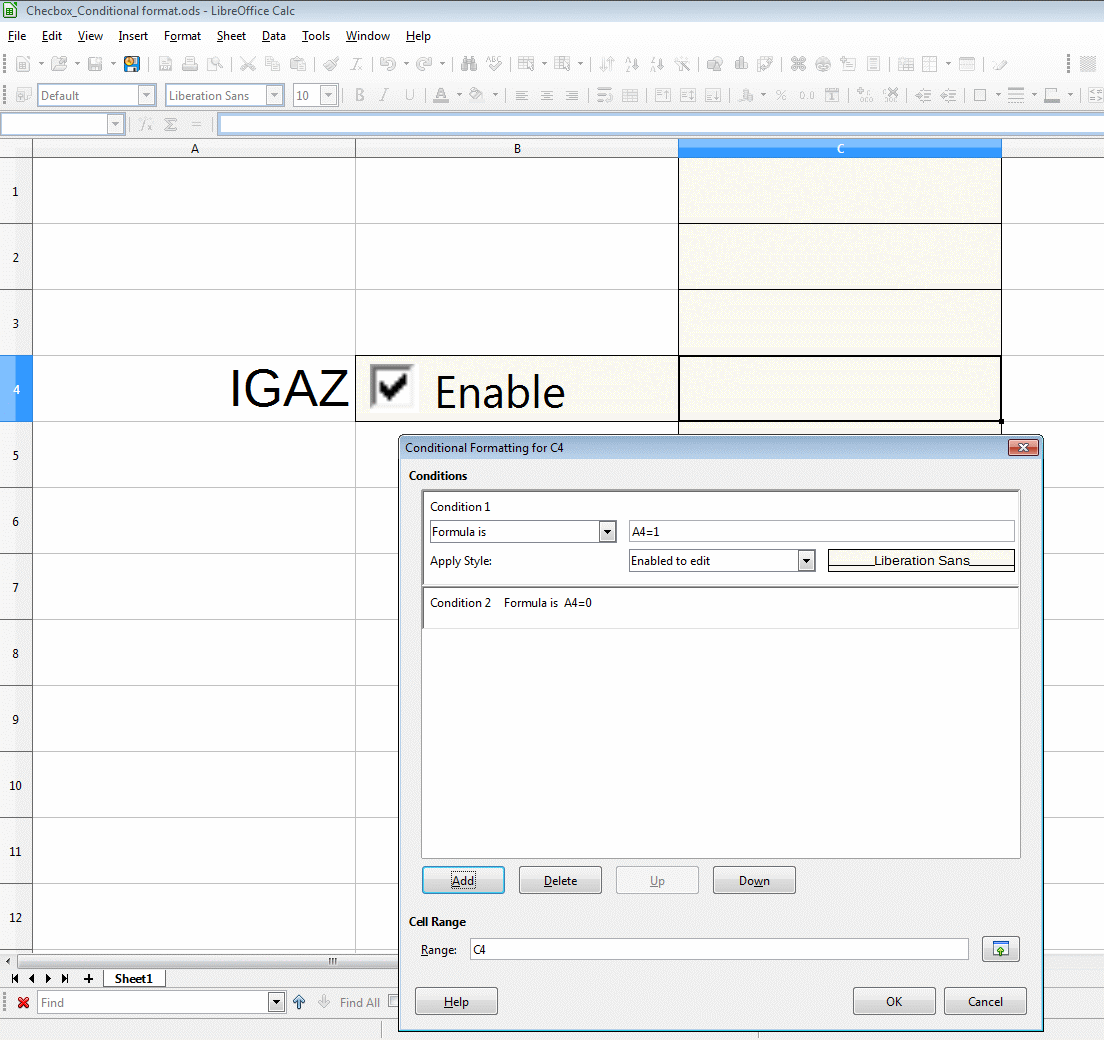This screenshot has height=1040, width=1104.
Task: Click the Cut scissors icon
Action: (247, 64)
